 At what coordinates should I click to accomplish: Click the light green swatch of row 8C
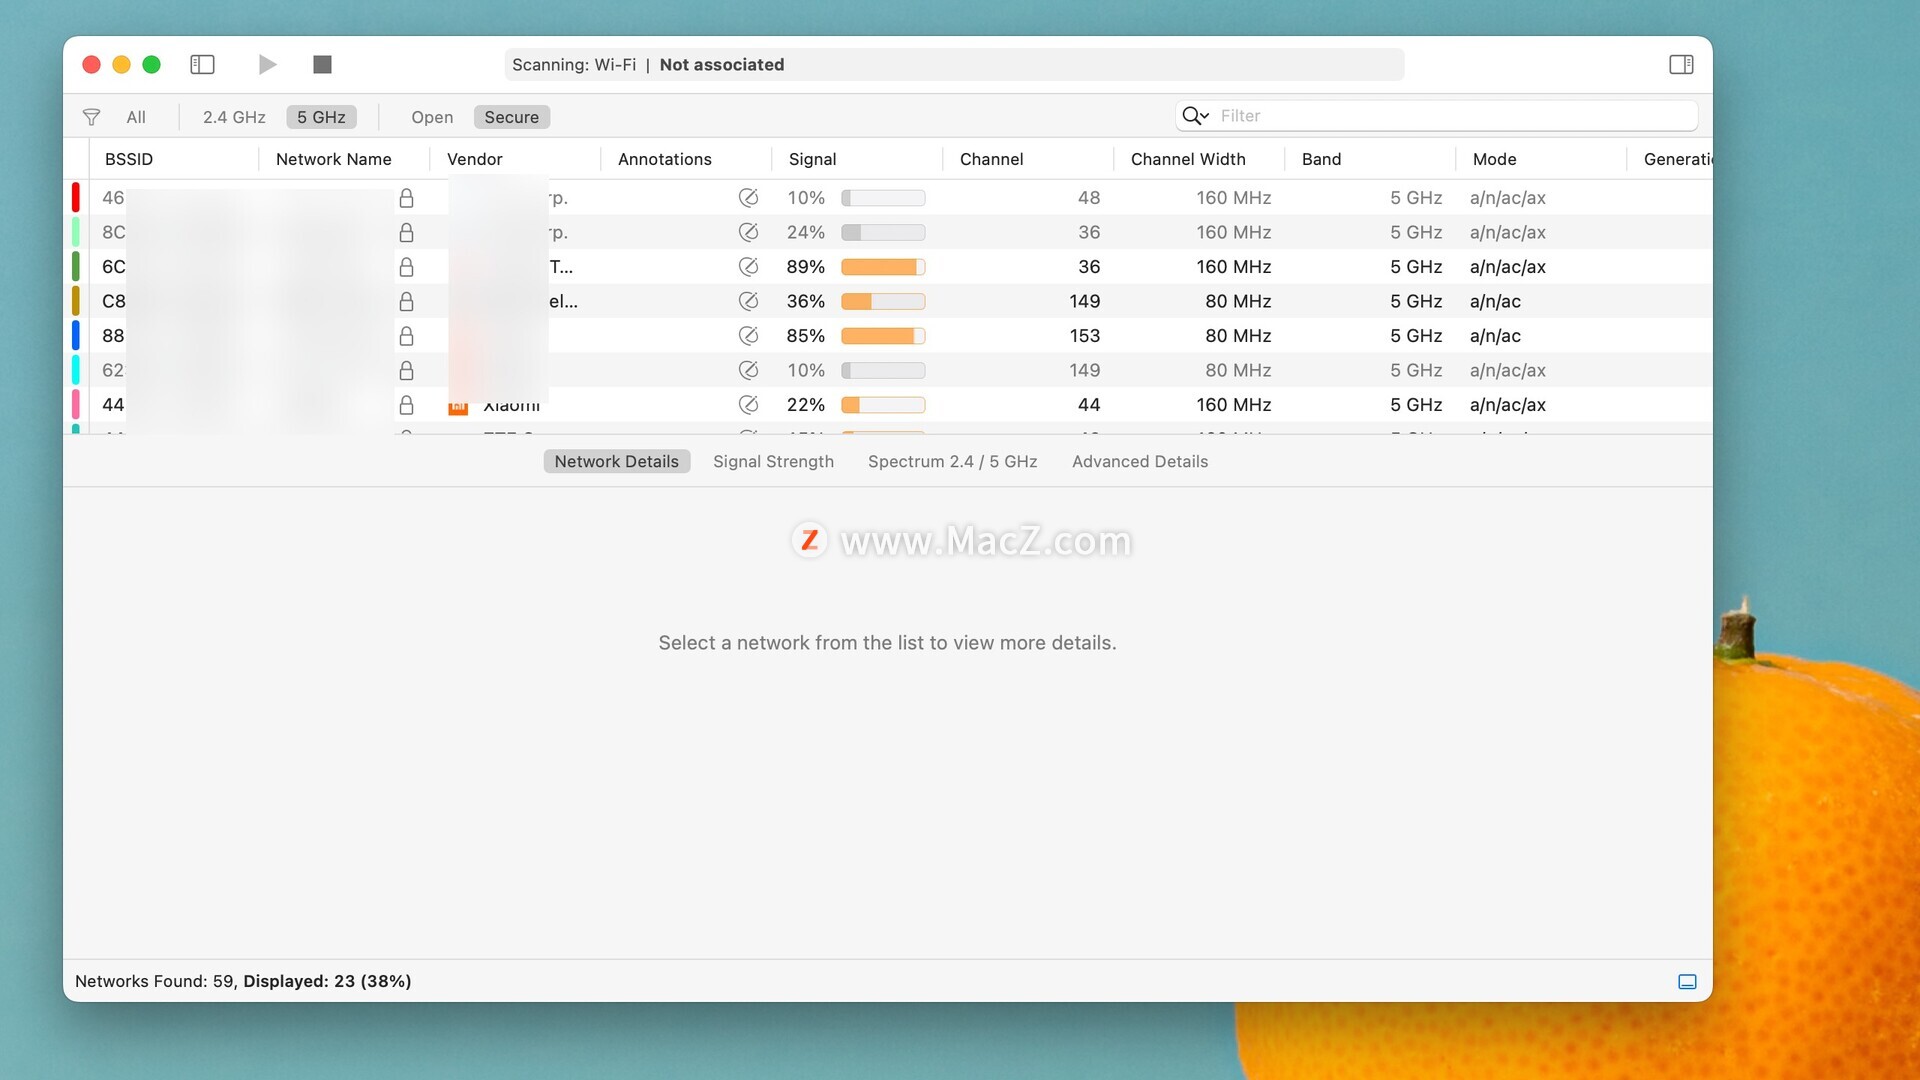(75, 232)
